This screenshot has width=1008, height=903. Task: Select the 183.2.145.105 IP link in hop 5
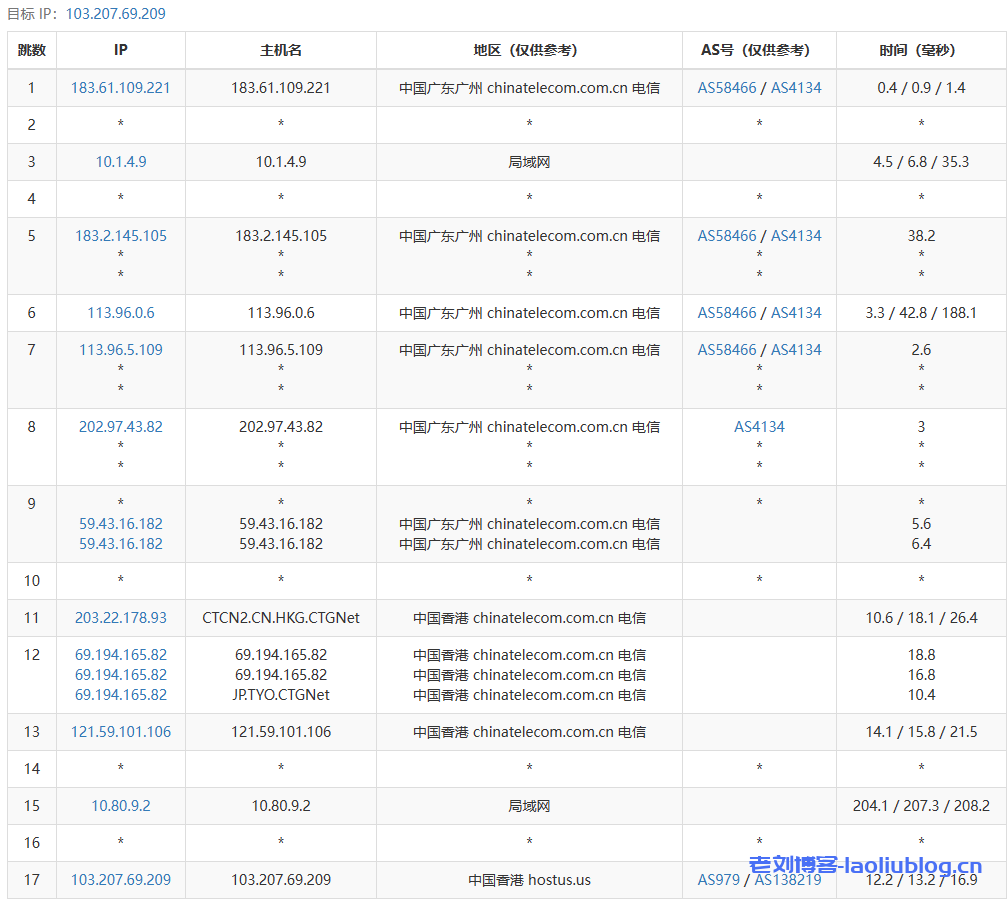120,236
